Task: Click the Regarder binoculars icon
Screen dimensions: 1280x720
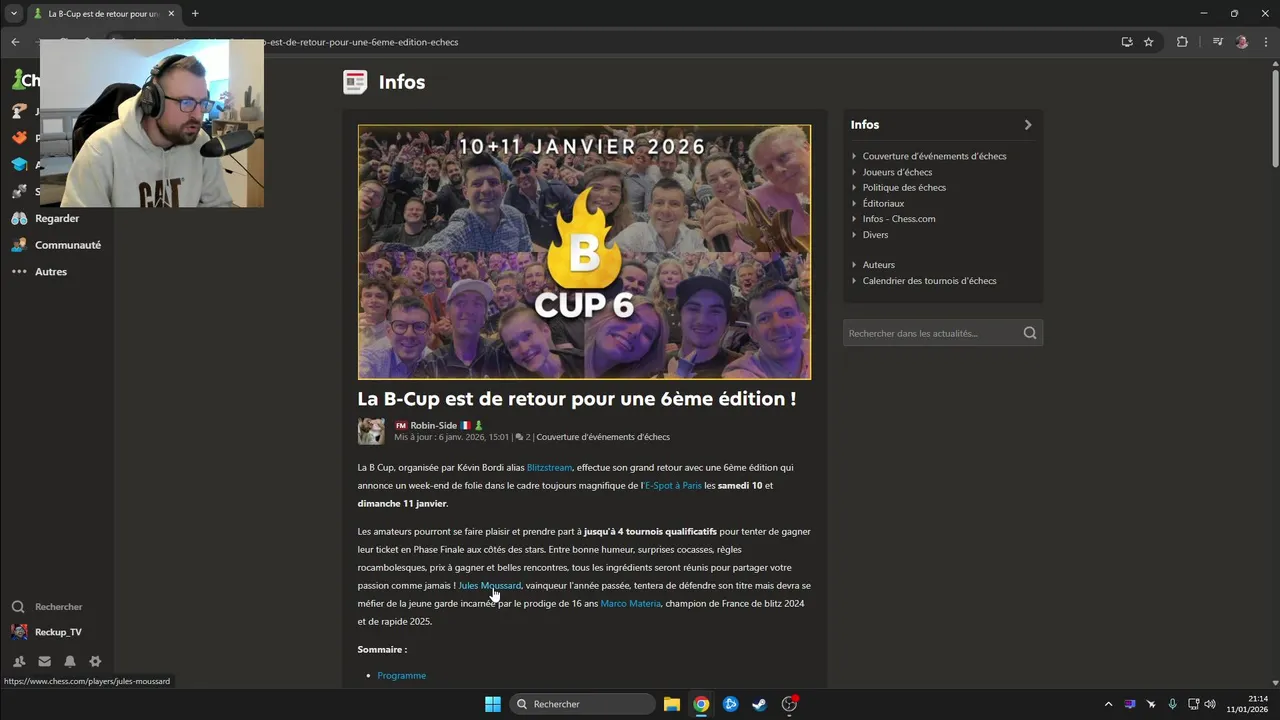Action: point(19,218)
